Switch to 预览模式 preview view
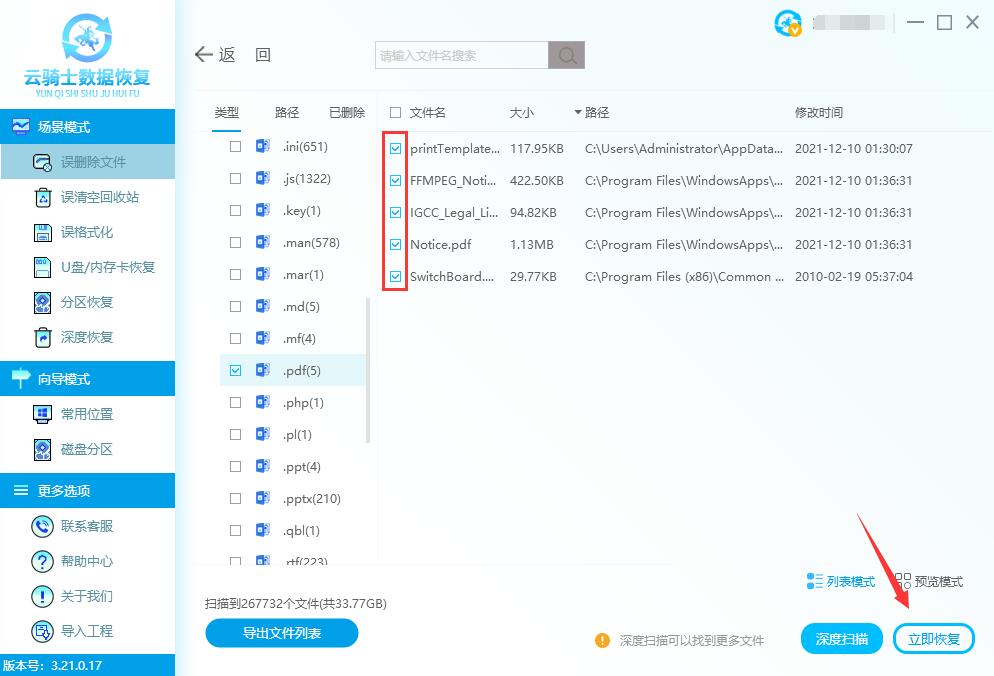 929,581
